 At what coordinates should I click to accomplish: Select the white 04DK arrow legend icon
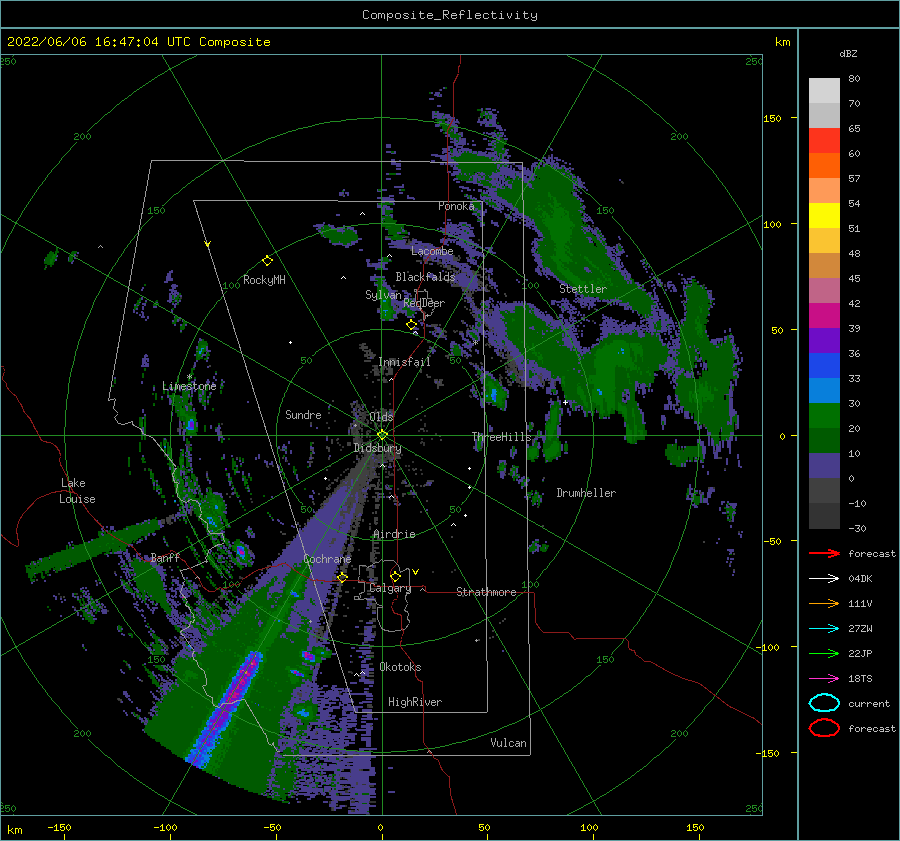point(824,579)
